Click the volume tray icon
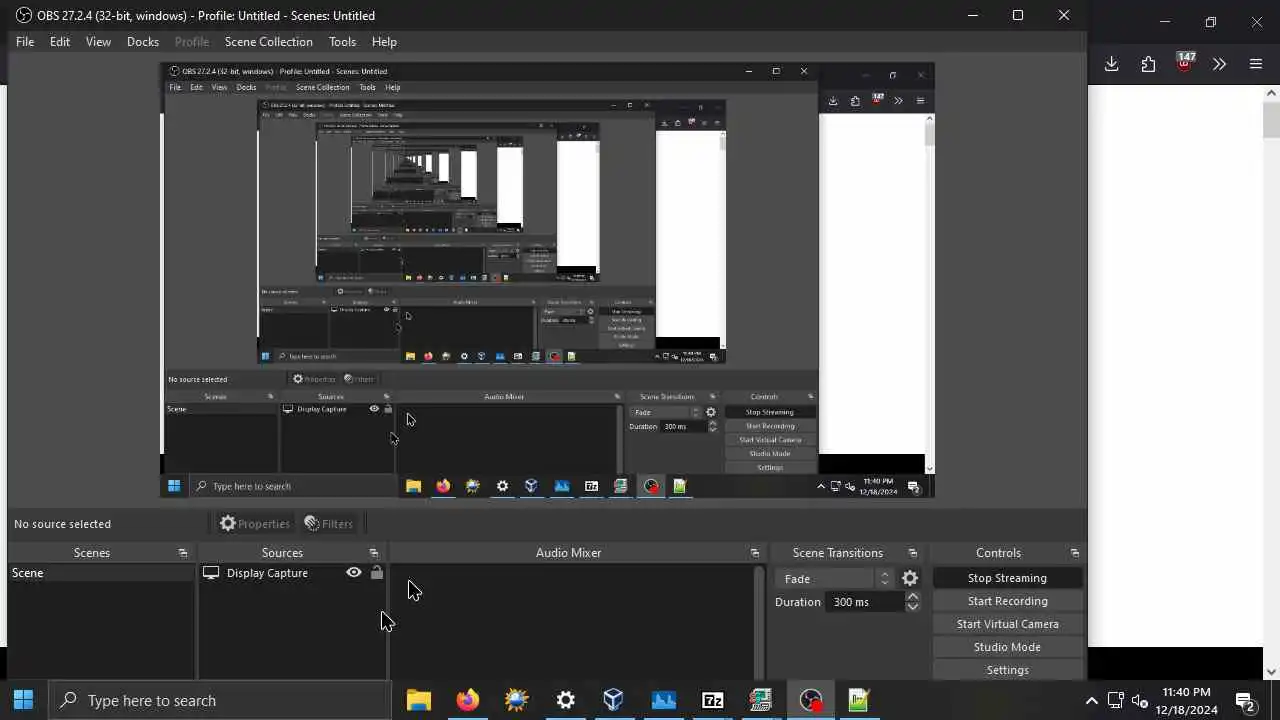The height and width of the screenshot is (720, 1280). point(1139,701)
